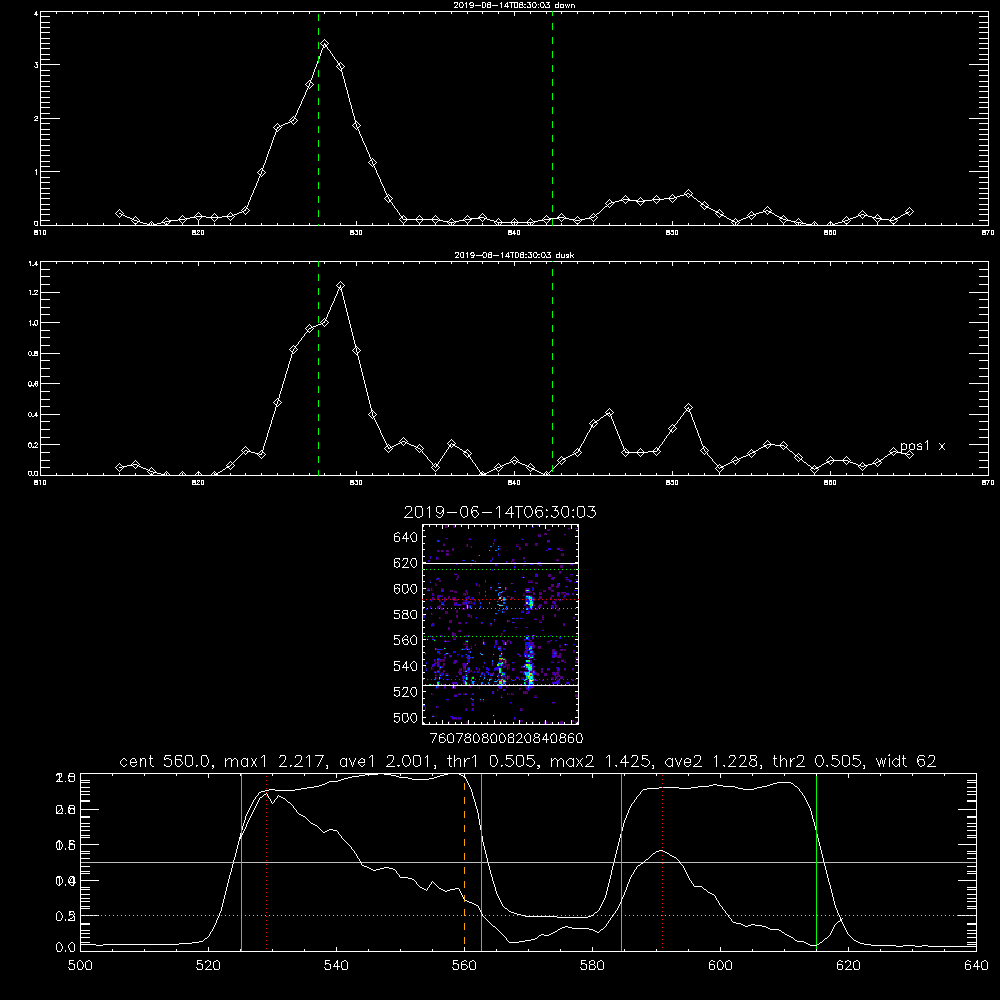The height and width of the screenshot is (1000, 1000).
Task: Click heat map y-axis label 640
Action: pos(406,538)
